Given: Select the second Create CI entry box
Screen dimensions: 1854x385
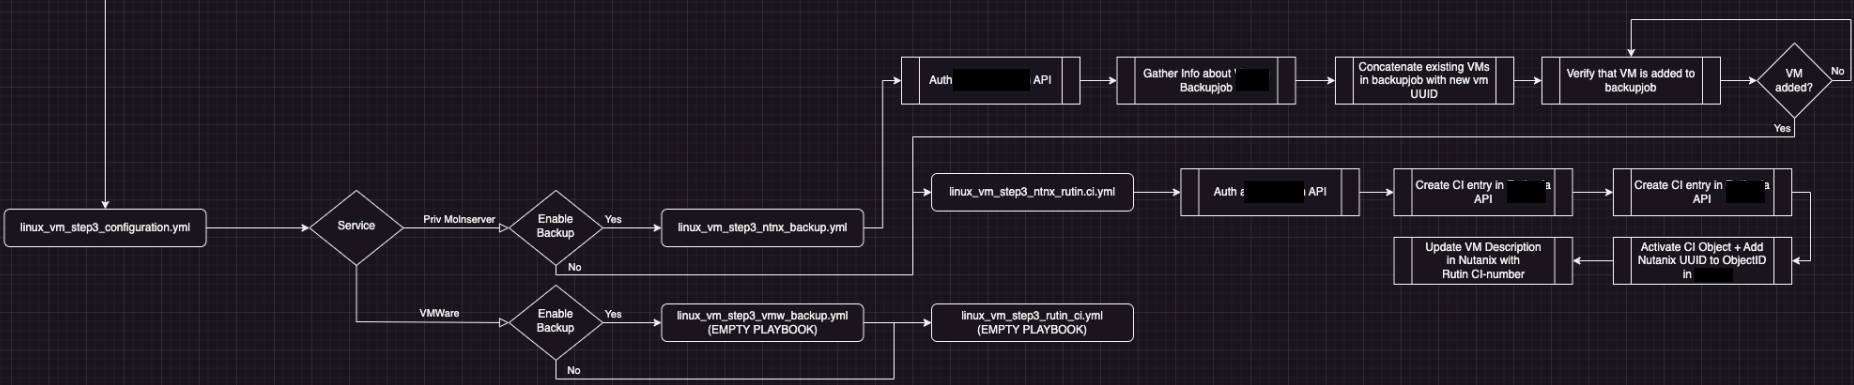Looking at the screenshot, I should coord(1702,192).
